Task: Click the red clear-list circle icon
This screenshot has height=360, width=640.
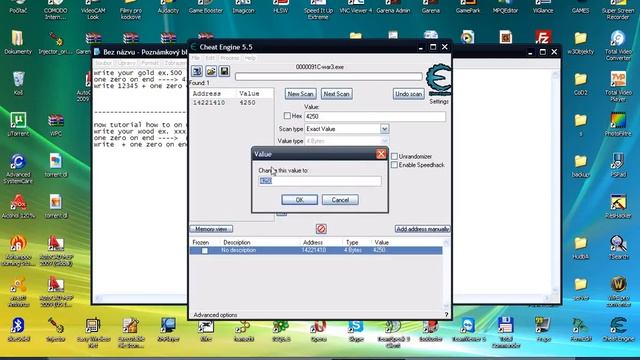Action: pos(321,229)
